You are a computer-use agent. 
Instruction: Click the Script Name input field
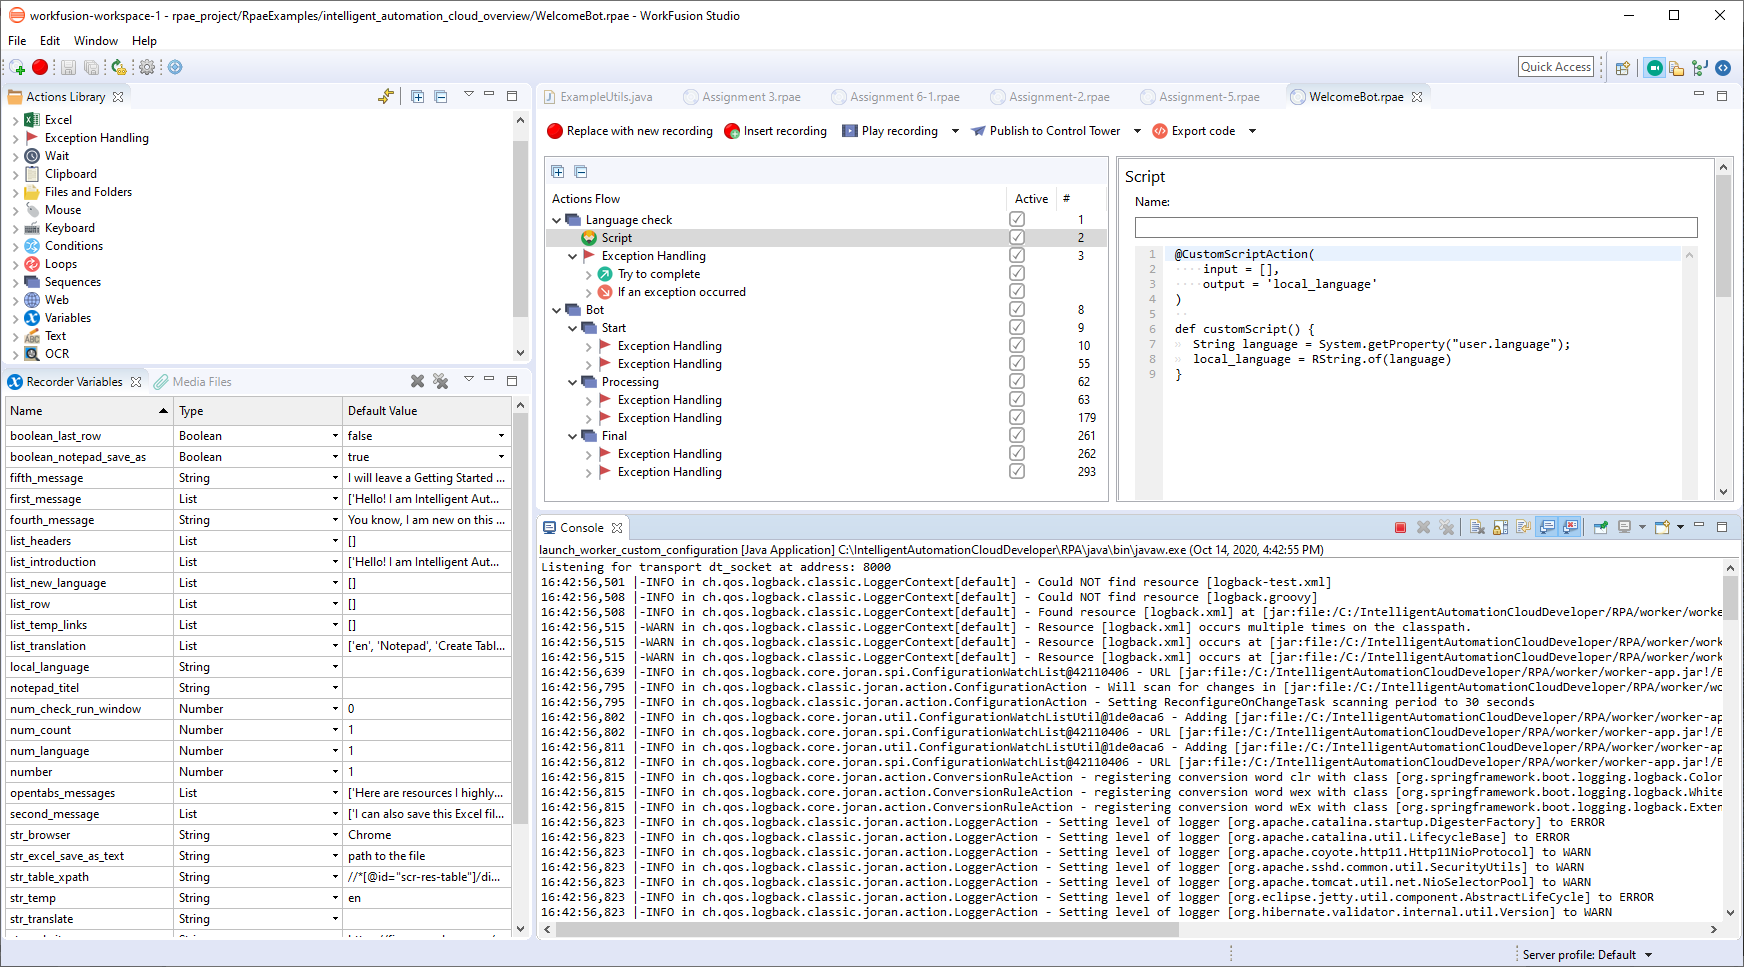(x=1416, y=228)
